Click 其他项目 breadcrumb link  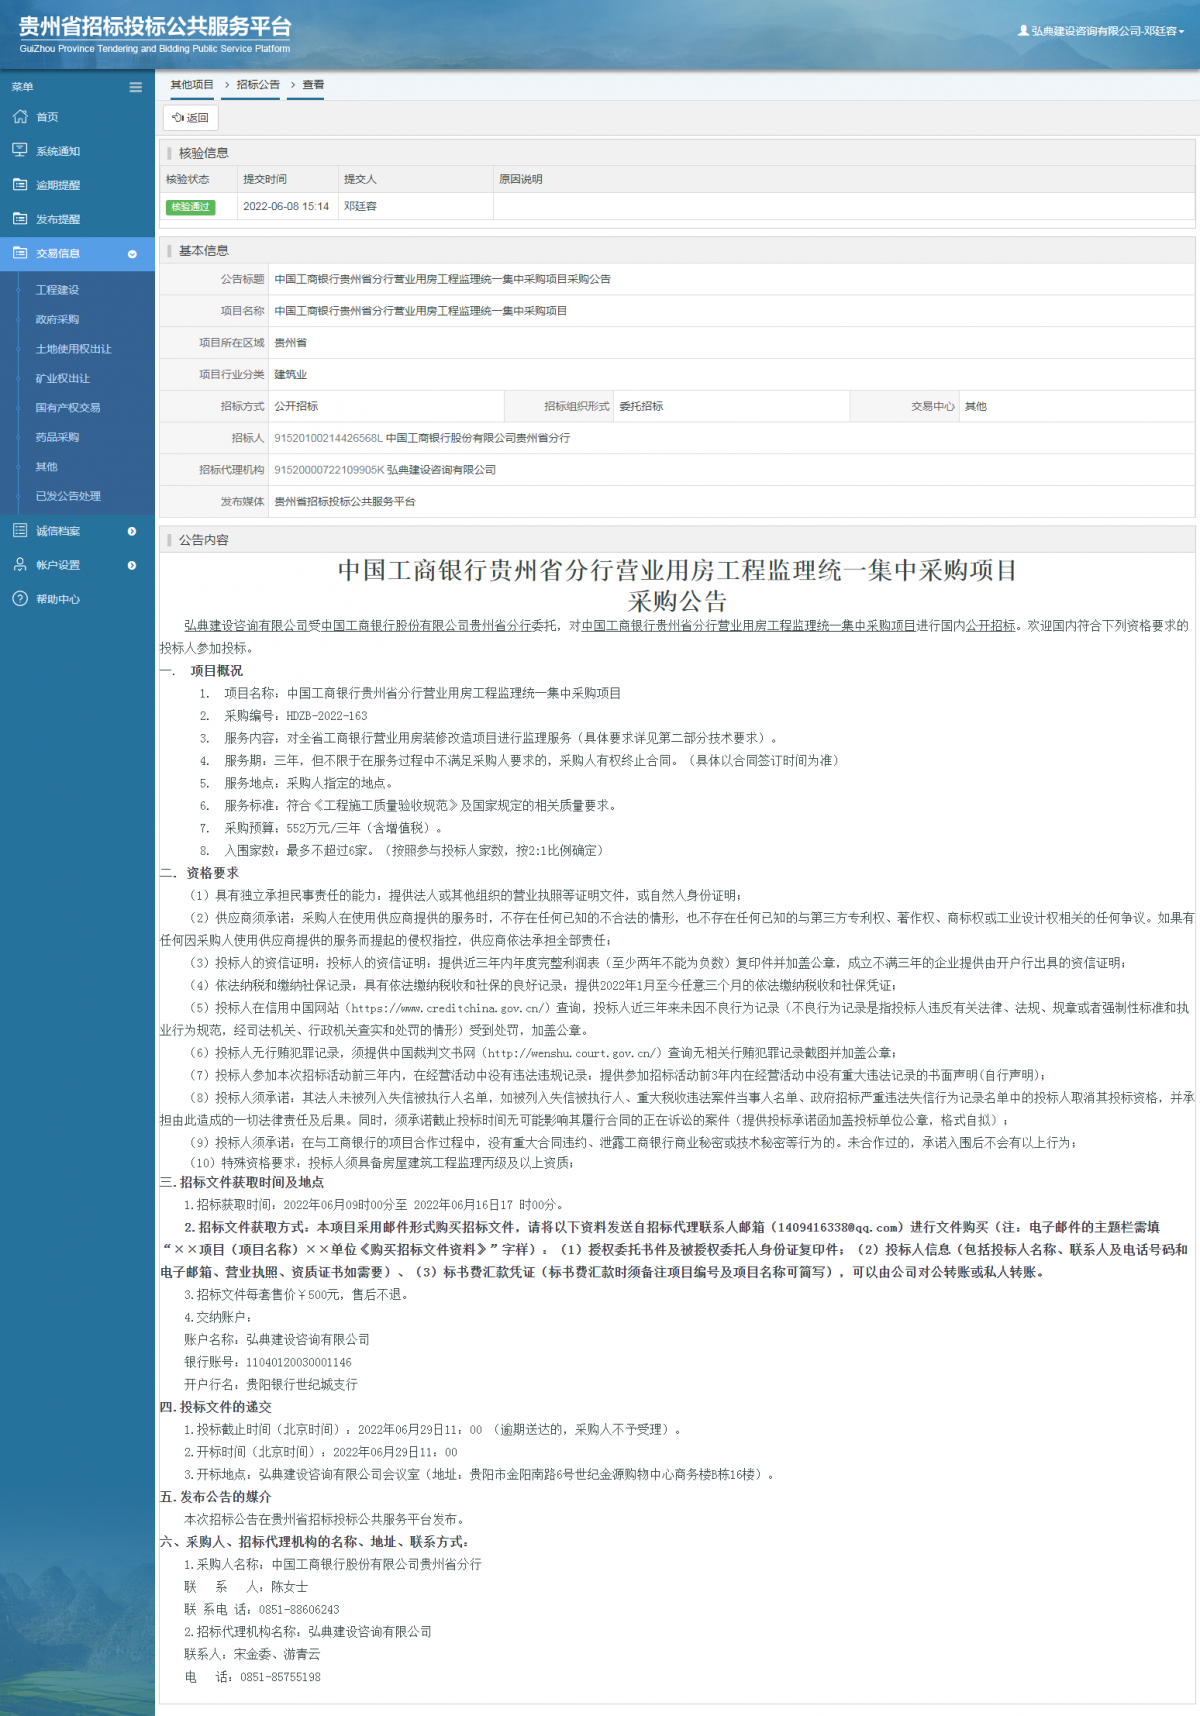[192, 85]
